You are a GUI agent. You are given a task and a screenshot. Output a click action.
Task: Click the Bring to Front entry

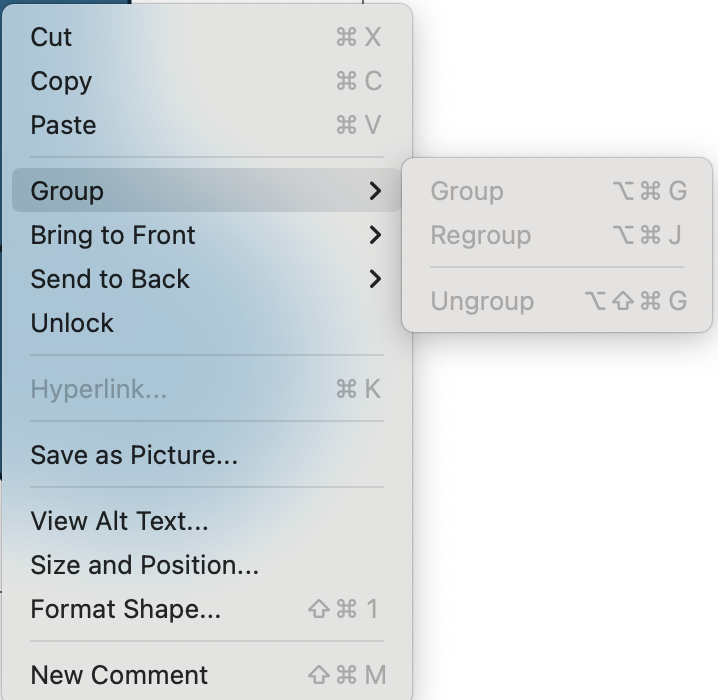pos(113,235)
